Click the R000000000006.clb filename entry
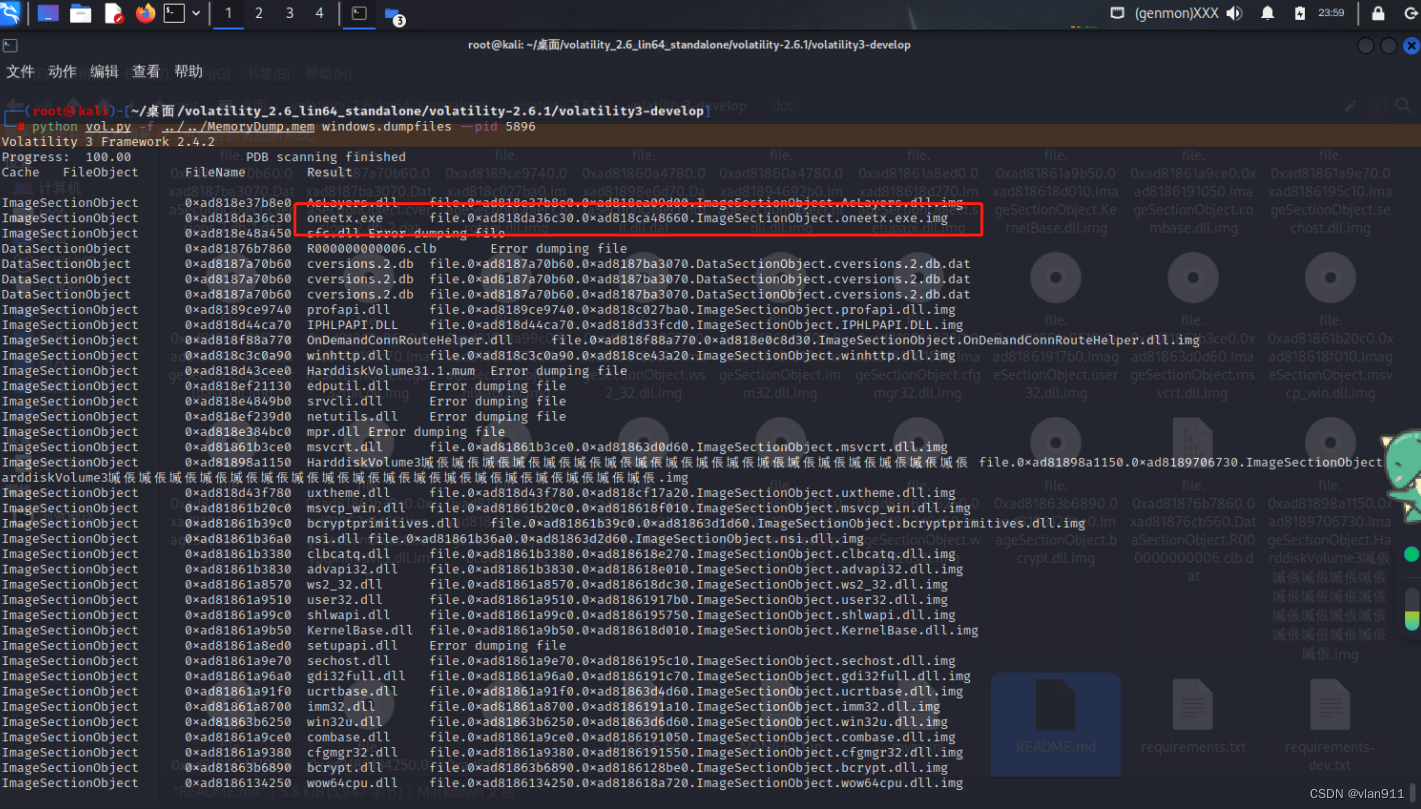The width and height of the screenshot is (1421, 809). [372, 249]
